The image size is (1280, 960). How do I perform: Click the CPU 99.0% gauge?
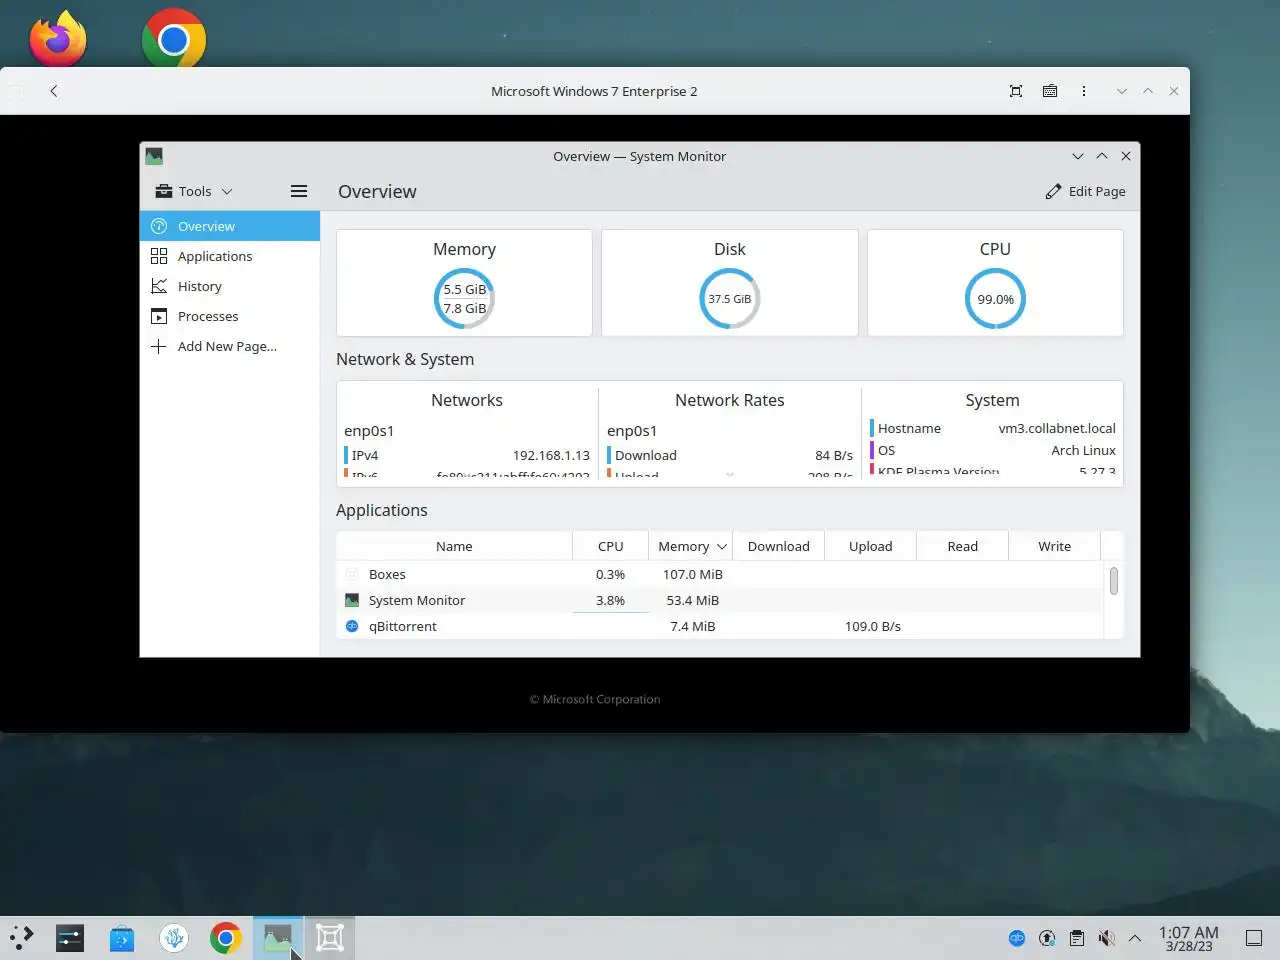point(995,298)
